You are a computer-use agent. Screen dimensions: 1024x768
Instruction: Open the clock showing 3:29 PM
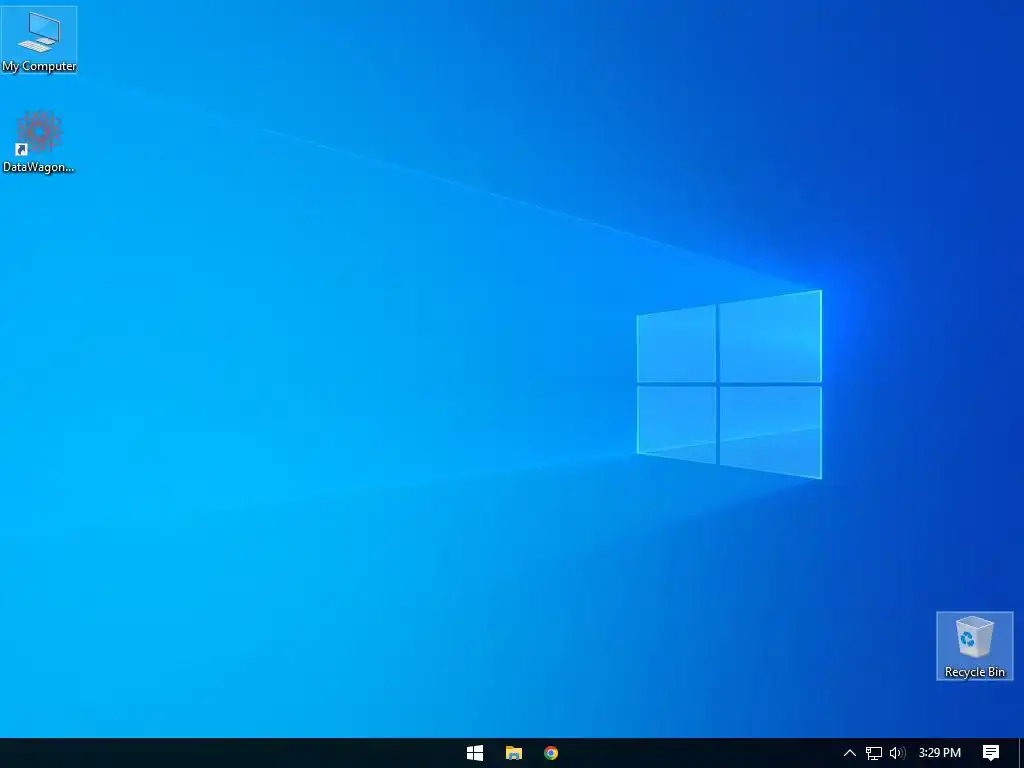coord(939,753)
